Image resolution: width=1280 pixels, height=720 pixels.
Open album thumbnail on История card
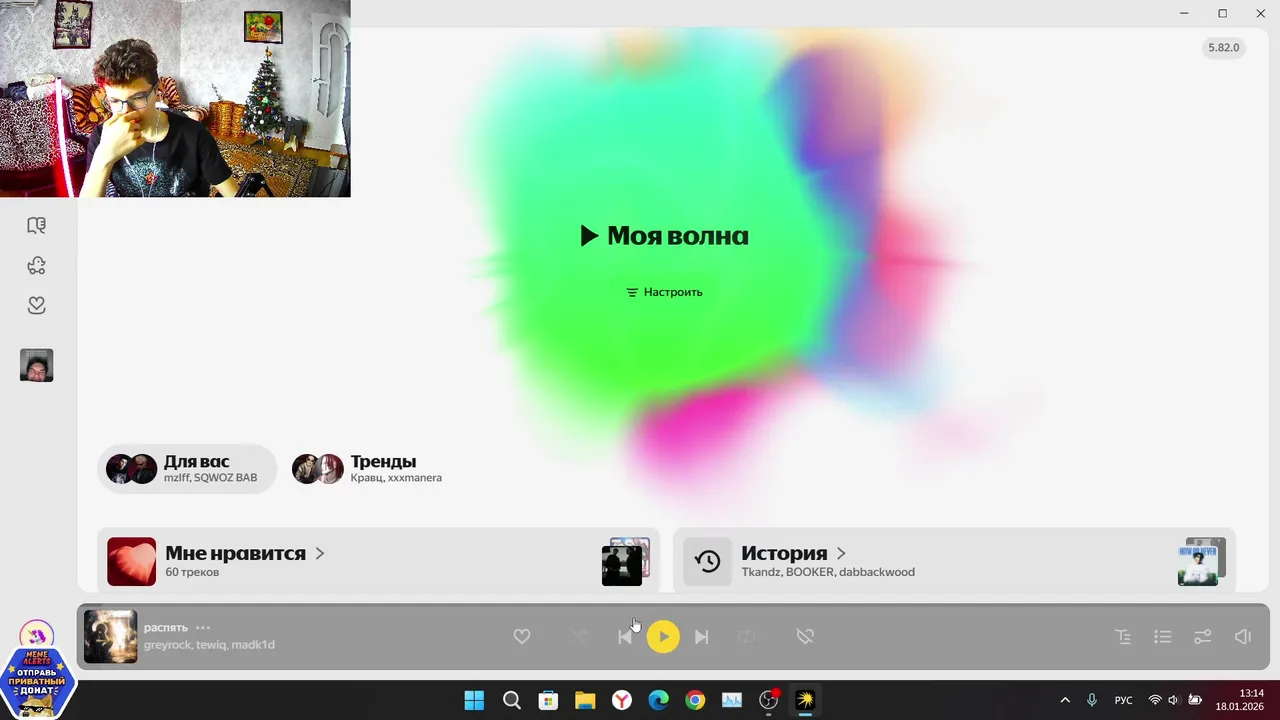[1201, 562]
